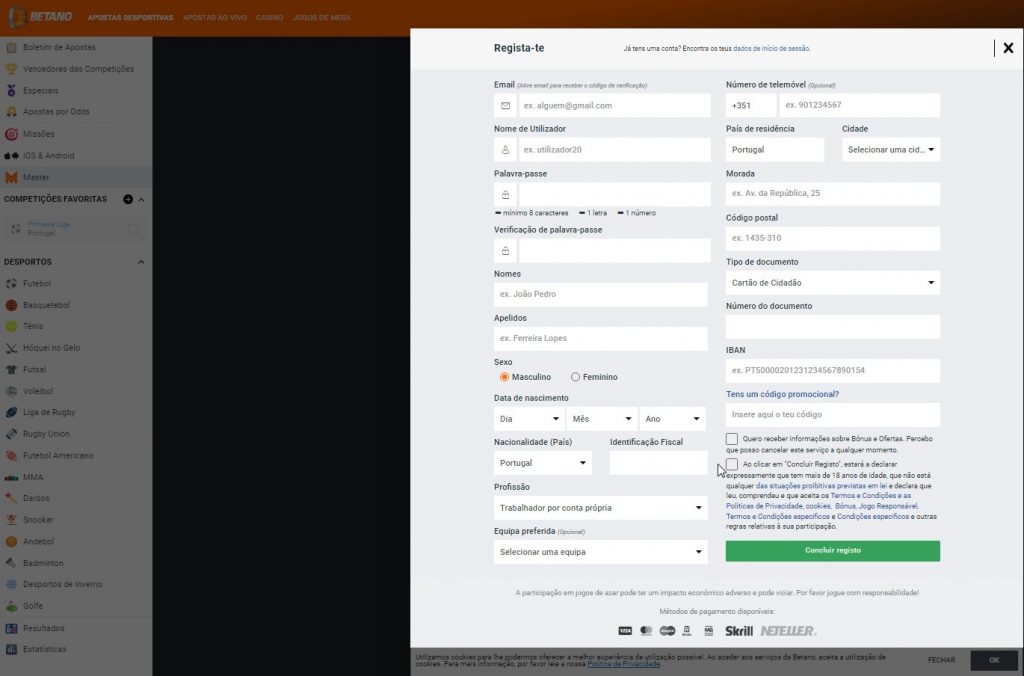
Task: Open the Equipa preferida dropdown
Action: 600,552
